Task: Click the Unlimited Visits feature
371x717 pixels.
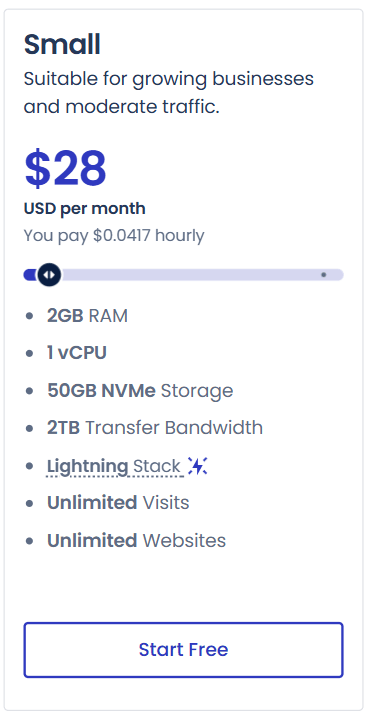Action: pyautogui.click(x=118, y=503)
